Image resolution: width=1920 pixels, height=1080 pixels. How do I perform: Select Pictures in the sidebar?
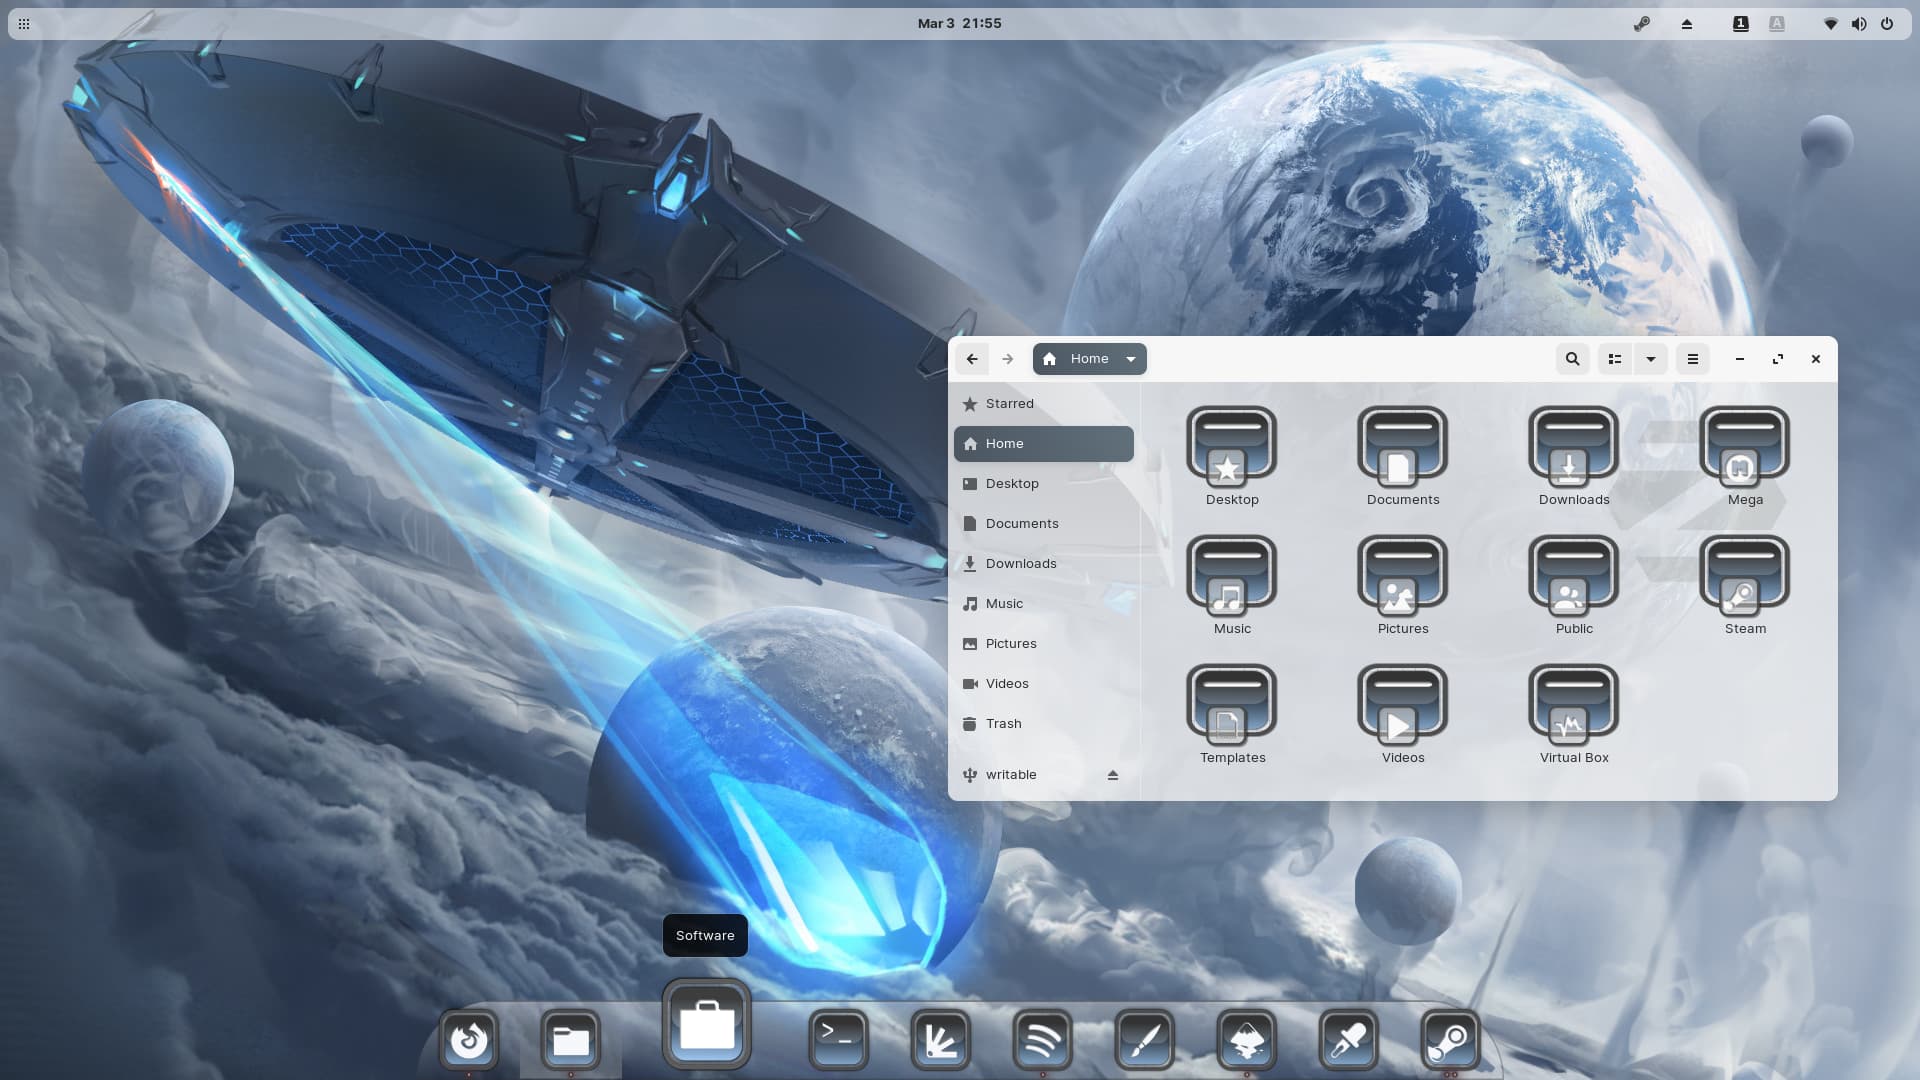tap(1043, 644)
